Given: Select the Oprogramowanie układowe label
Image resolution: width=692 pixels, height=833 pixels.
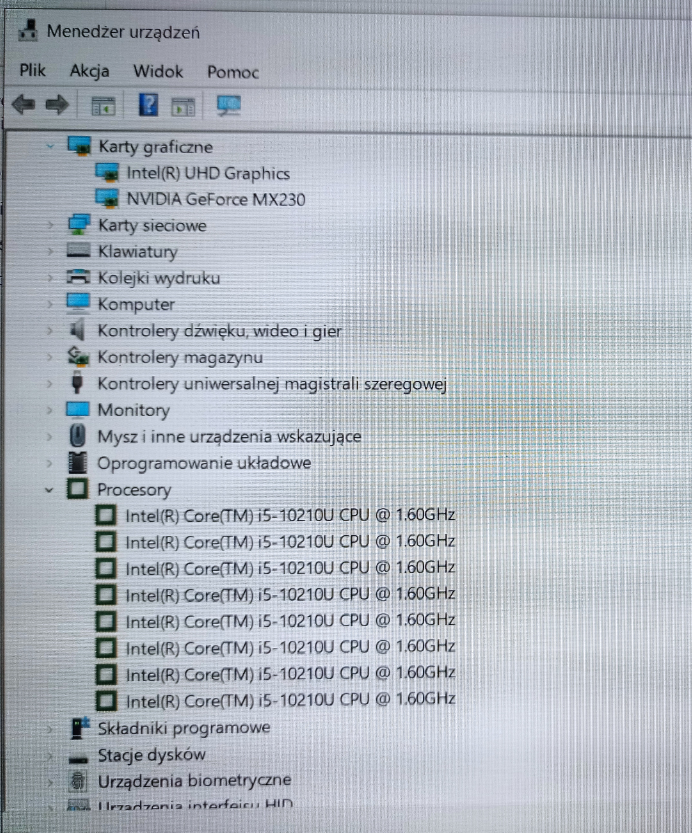Looking at the screenshot, I should (x=204, y=463).
